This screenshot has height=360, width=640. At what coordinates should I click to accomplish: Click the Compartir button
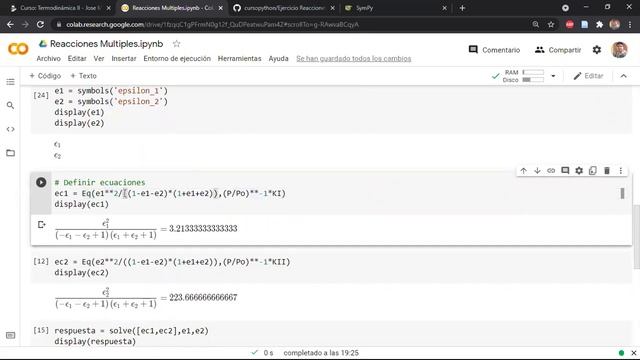tap(558, 50)
